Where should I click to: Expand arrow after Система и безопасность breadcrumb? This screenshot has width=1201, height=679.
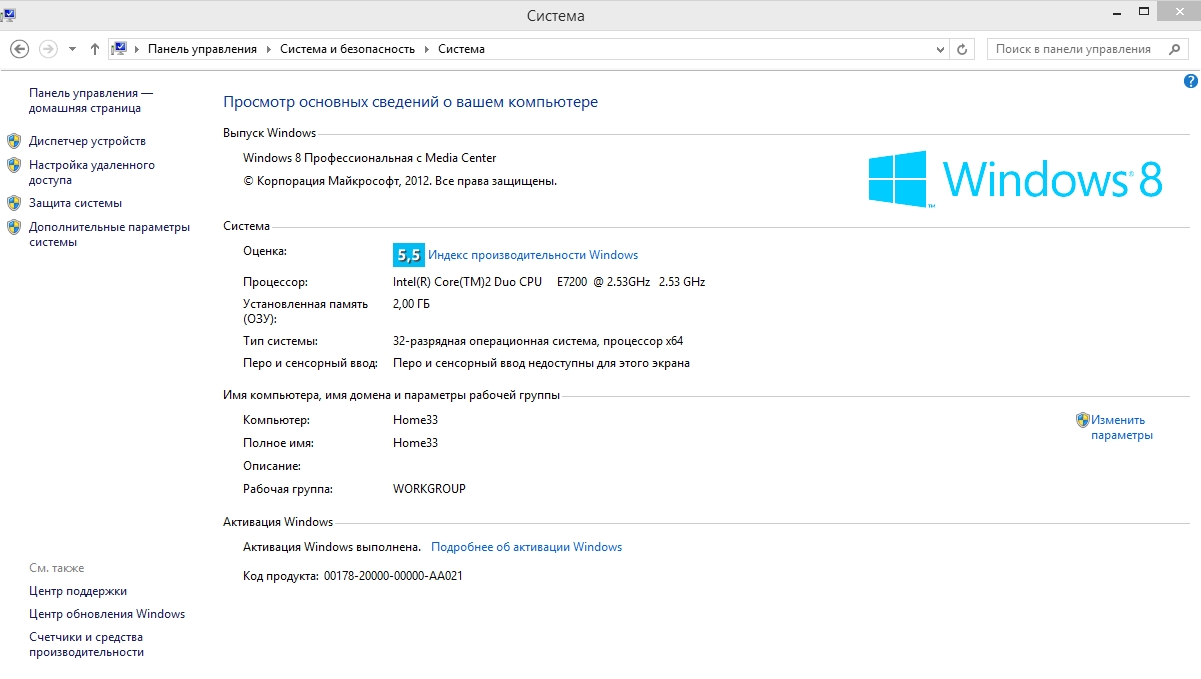click(427, 49)
